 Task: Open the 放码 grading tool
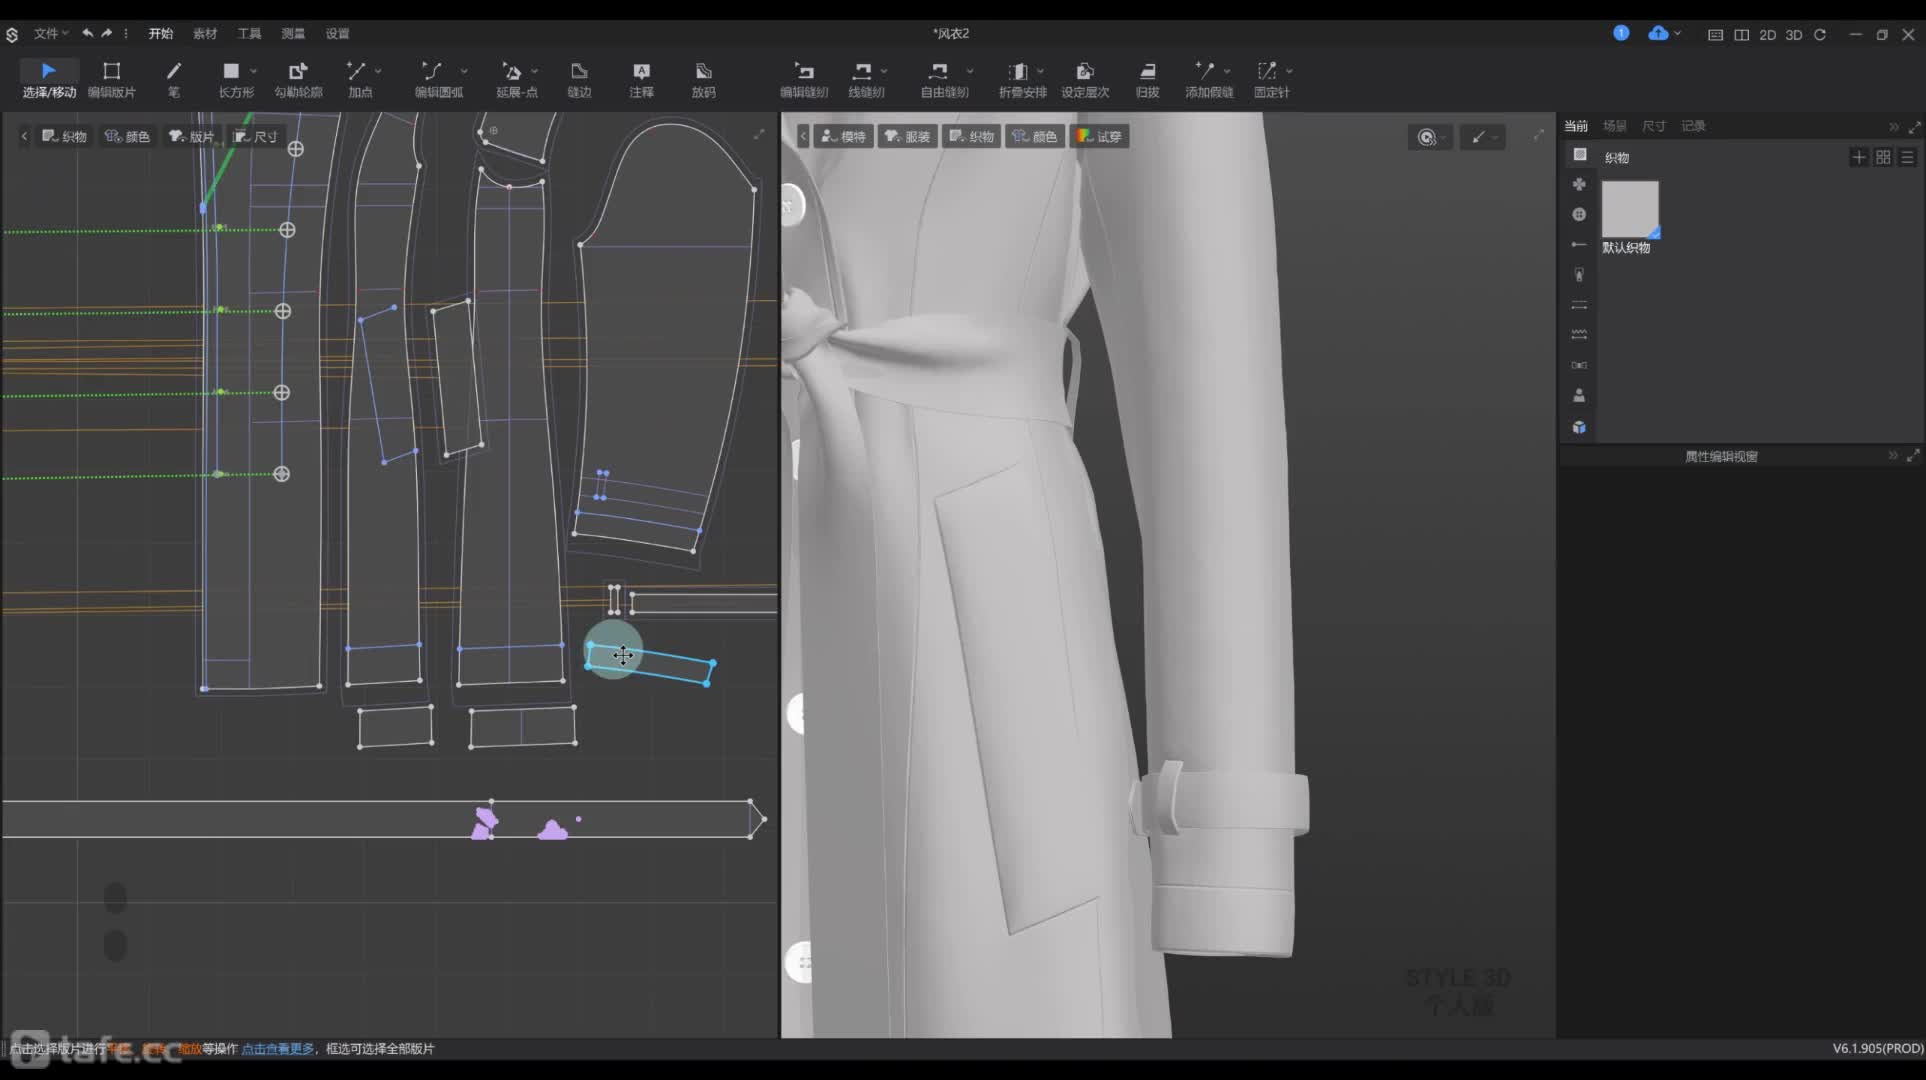(x=703, y=79)
